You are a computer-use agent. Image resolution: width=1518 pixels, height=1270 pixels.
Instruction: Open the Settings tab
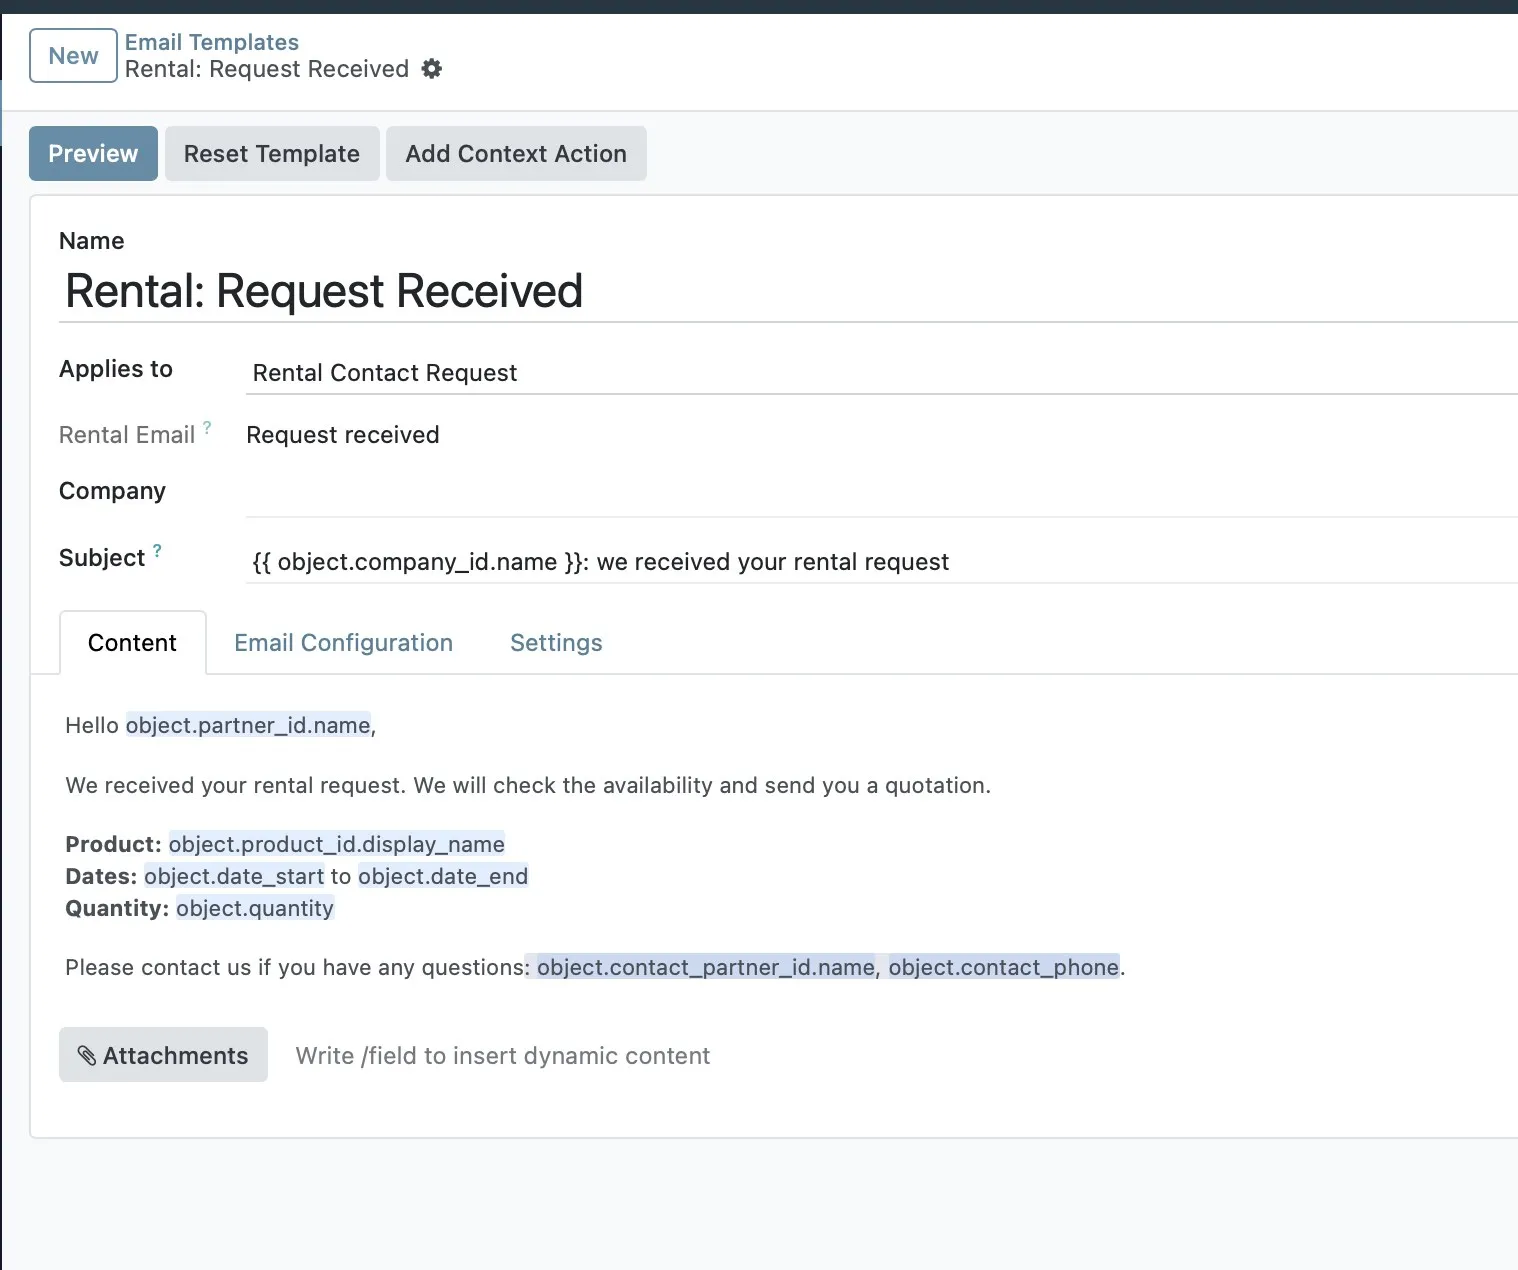(556, 643)
